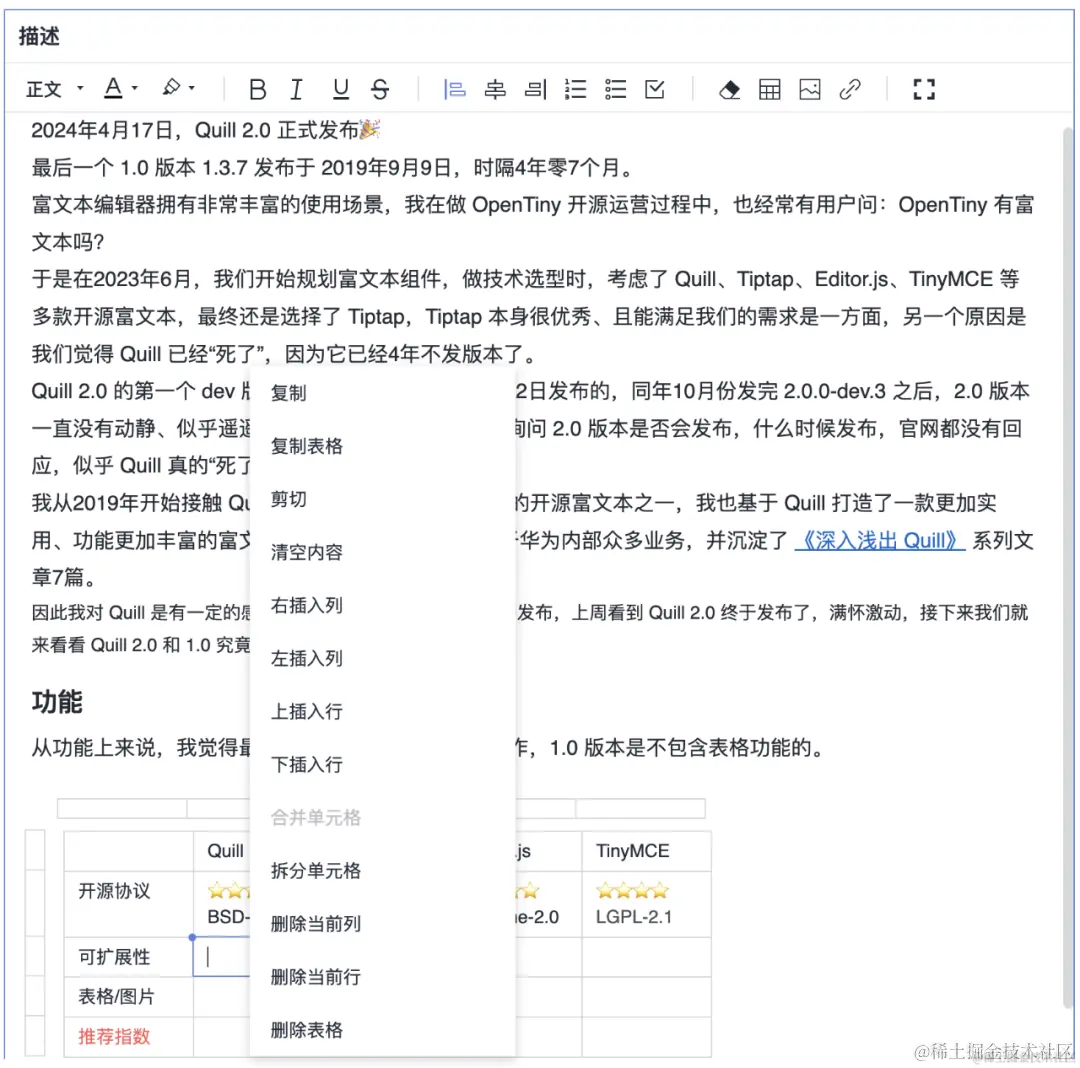Insert checkbox task list
The width and height of the screenshot is (1080, 1068).
pyautogui.click(x=655, y=90)
